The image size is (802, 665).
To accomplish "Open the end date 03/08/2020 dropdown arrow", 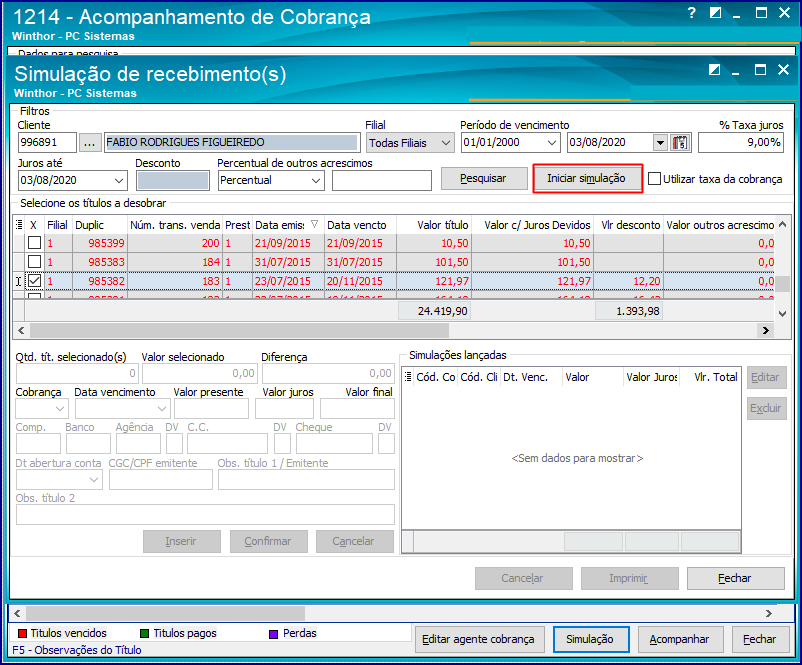I will pyautogui.click(x=660, y=143).
